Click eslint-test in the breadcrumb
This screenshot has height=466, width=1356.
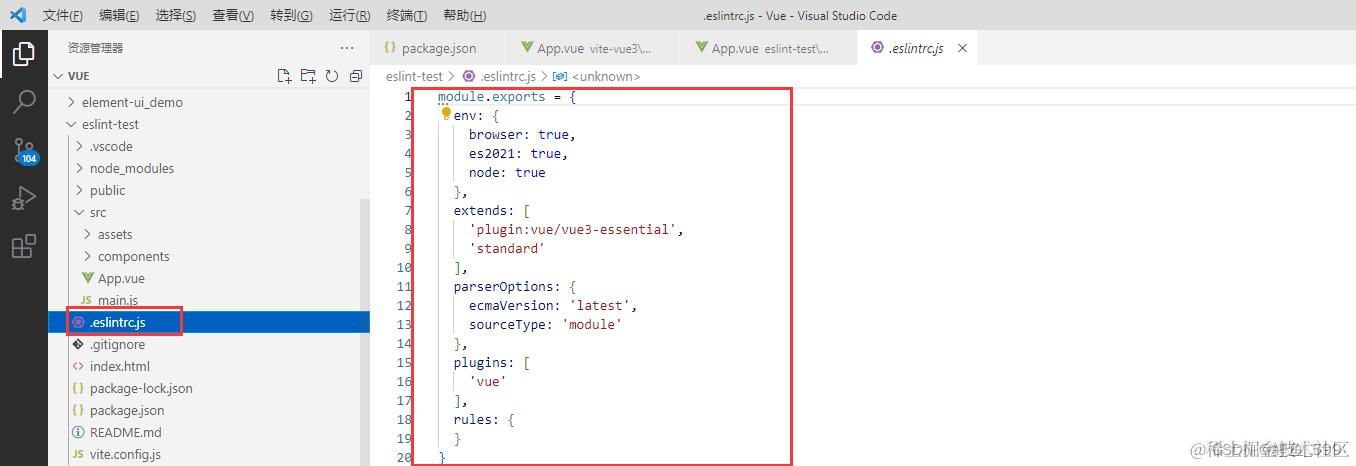click(x=414, y=76)
